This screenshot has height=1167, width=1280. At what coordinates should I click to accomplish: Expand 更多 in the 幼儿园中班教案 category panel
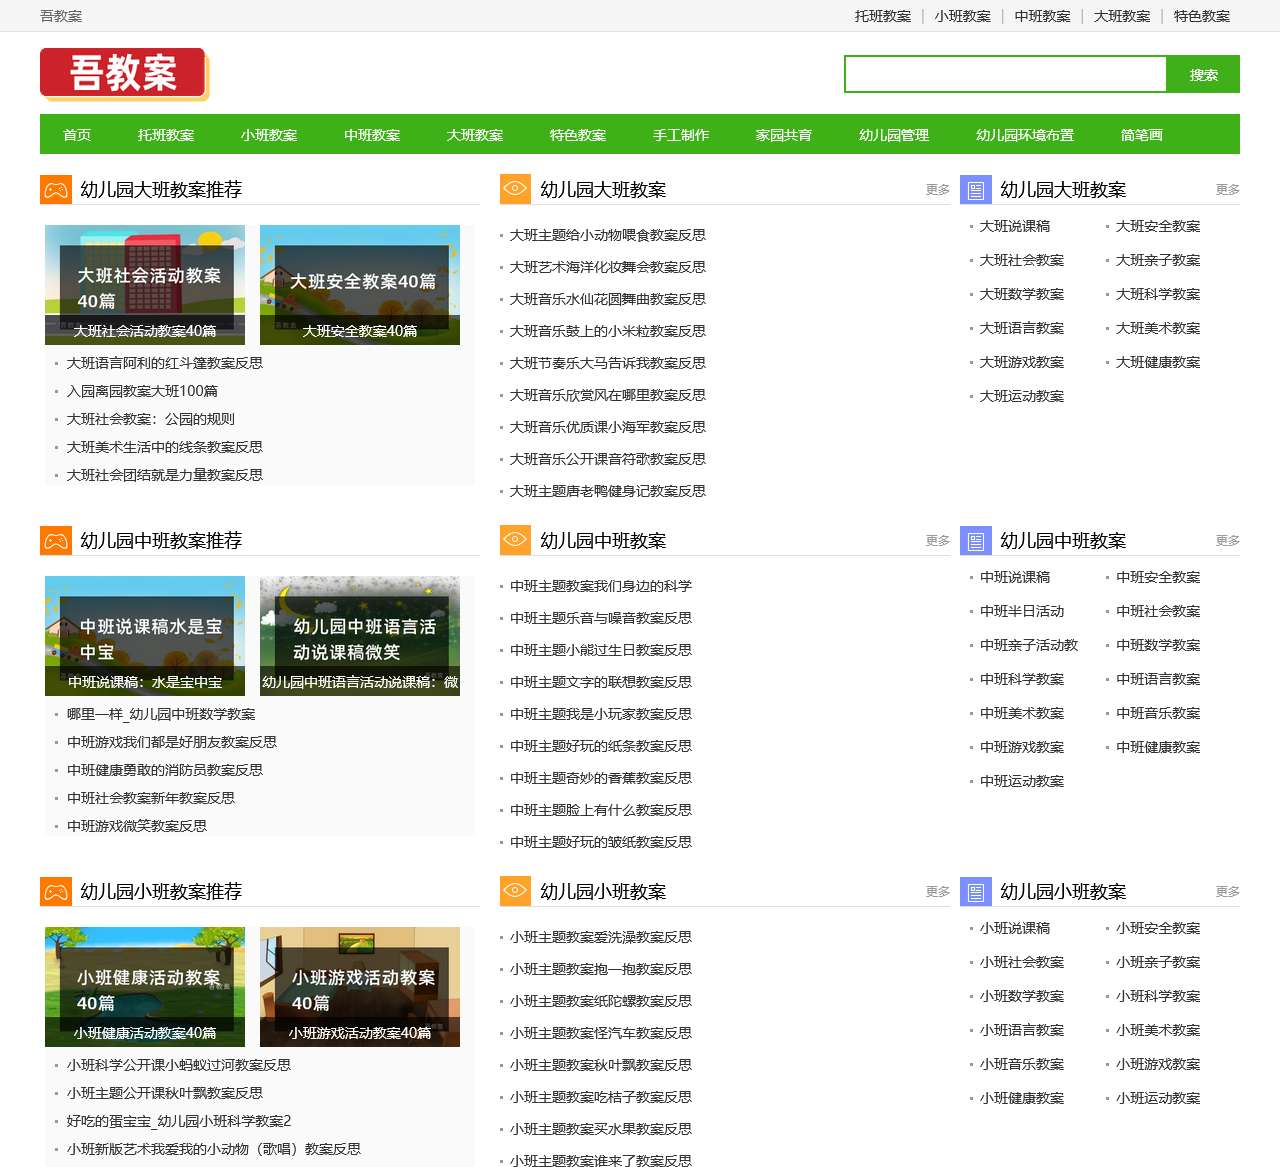click(x=1227, y=541)
